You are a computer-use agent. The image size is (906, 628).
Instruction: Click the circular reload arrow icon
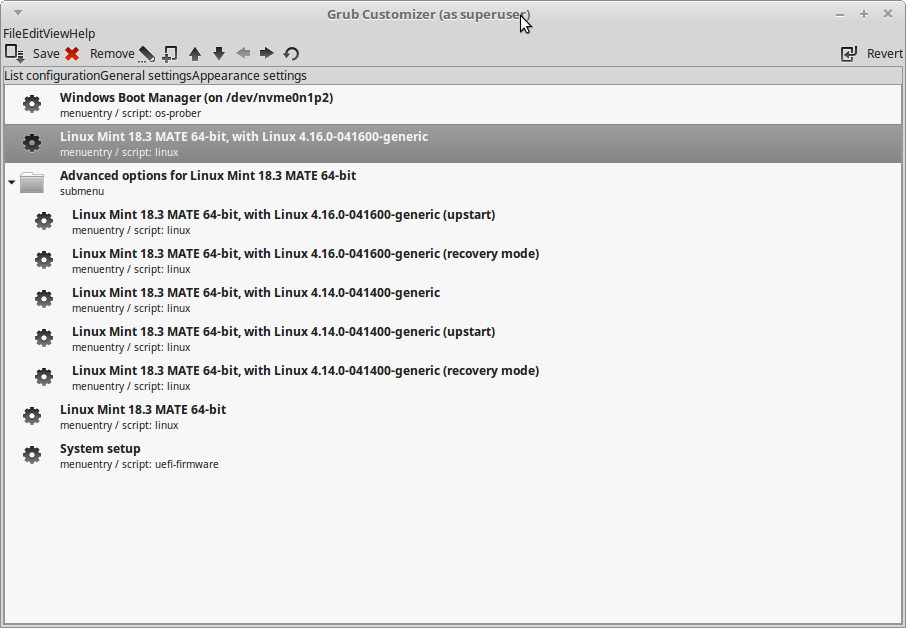pos(291,54)
